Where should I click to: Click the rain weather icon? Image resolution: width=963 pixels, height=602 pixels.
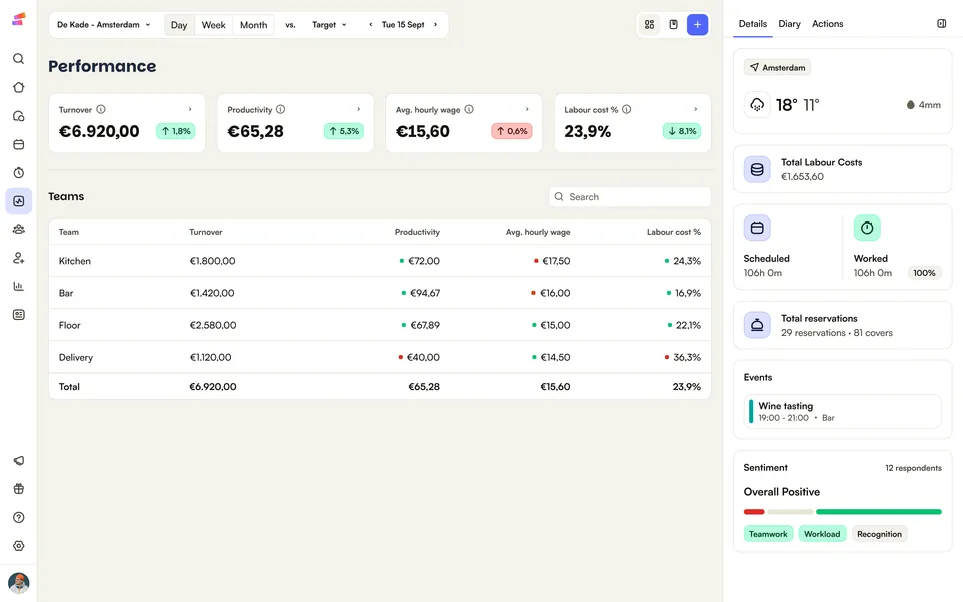click(757, 104)
